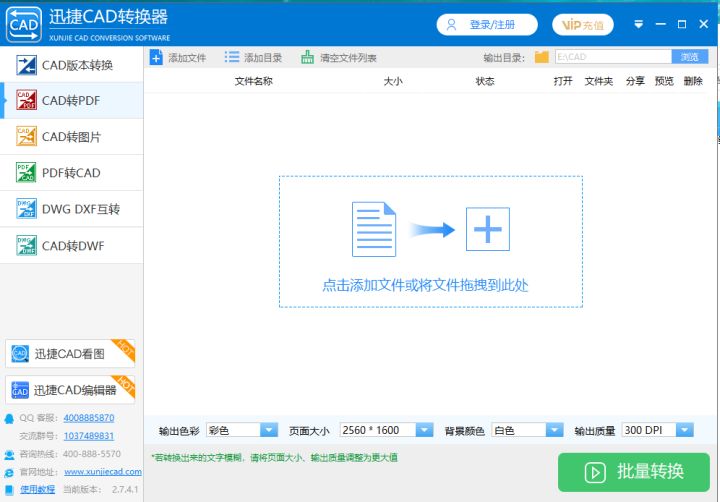Open the 交流群号 link 1037489831
Viewport: 720px width, 502px height.
point(89,435)
